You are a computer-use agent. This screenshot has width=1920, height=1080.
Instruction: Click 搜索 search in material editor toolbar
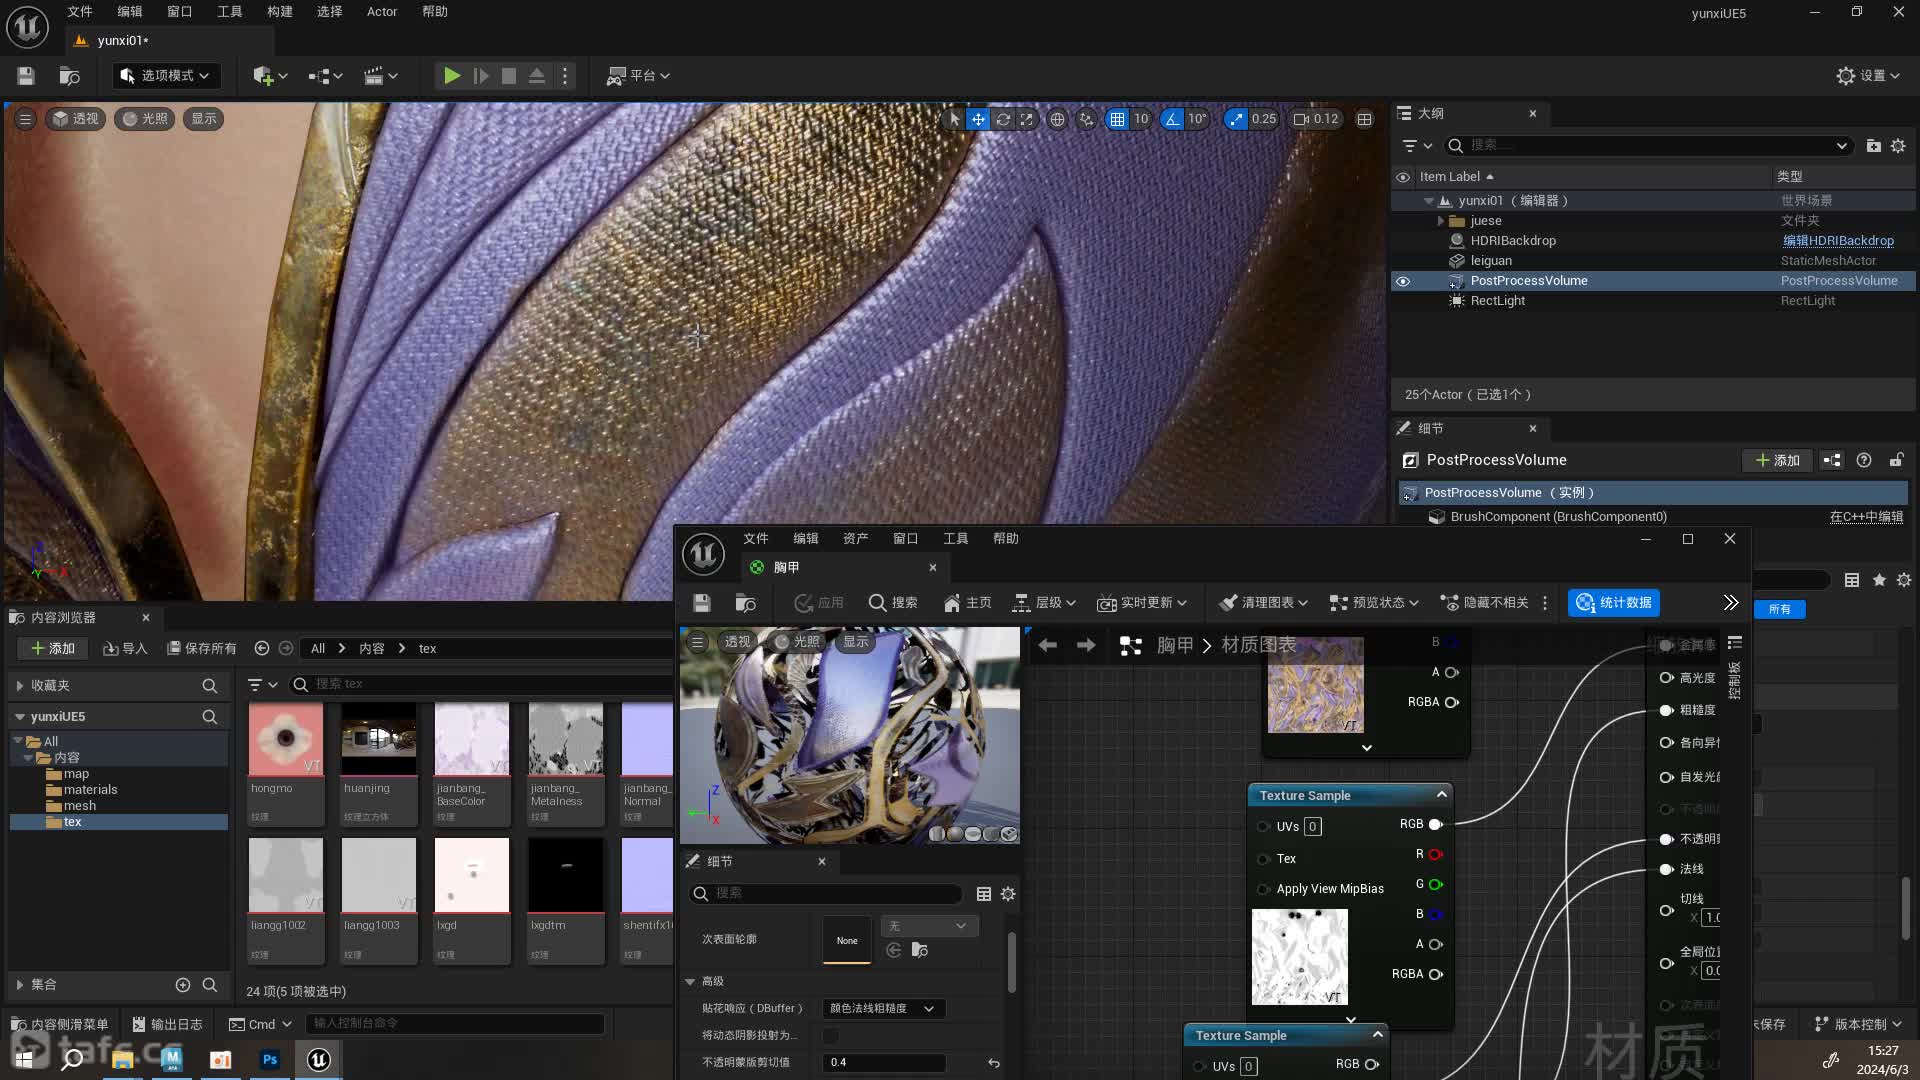coord(893,603)
